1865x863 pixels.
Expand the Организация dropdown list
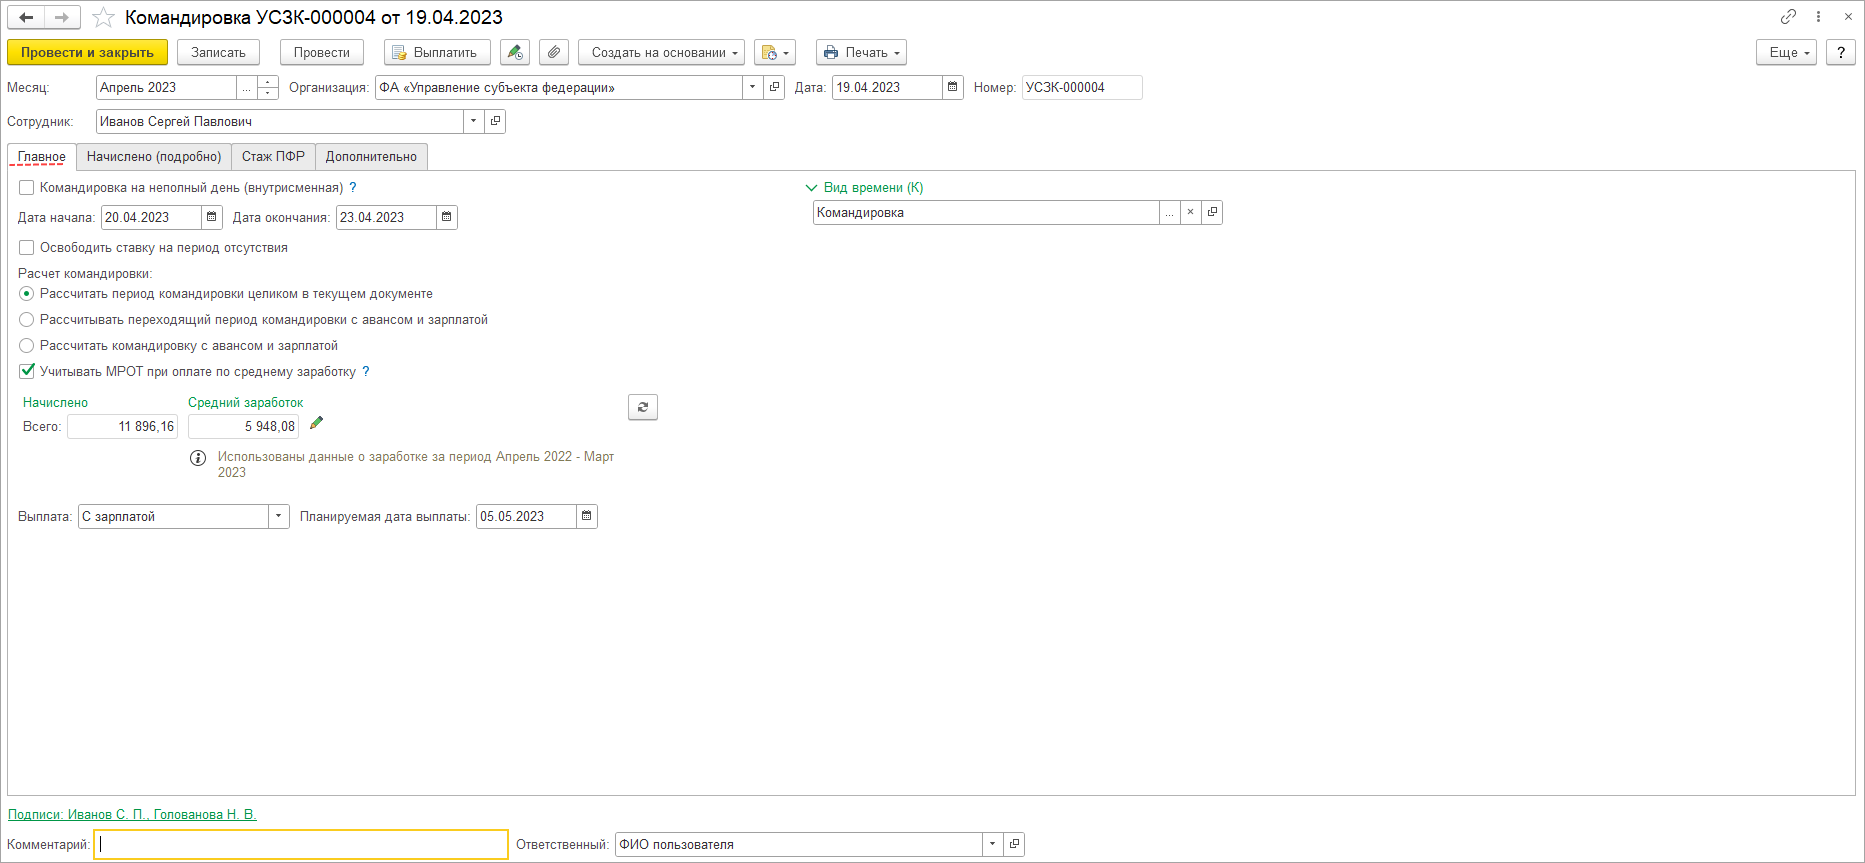tap(753, 87)
